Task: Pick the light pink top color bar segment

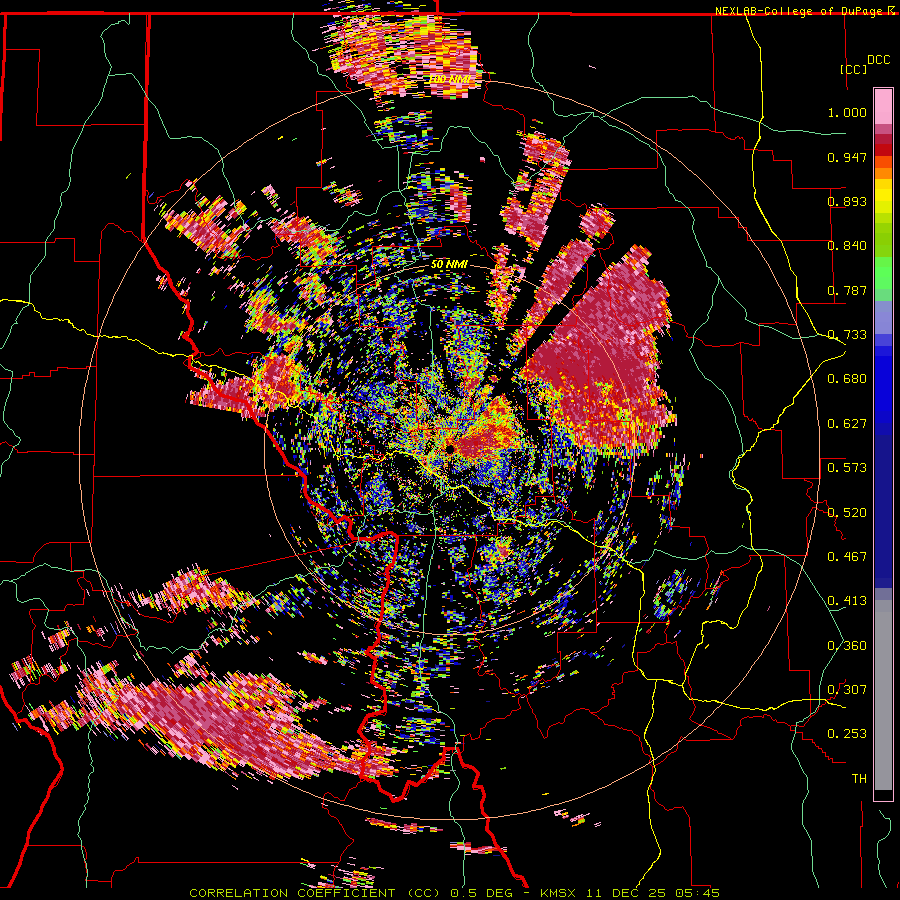Action: (883, 107)
